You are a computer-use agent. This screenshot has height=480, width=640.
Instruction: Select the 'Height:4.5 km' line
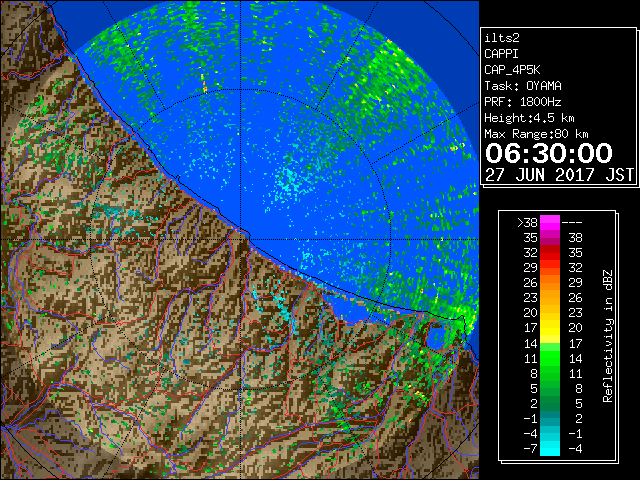point(529,118)
